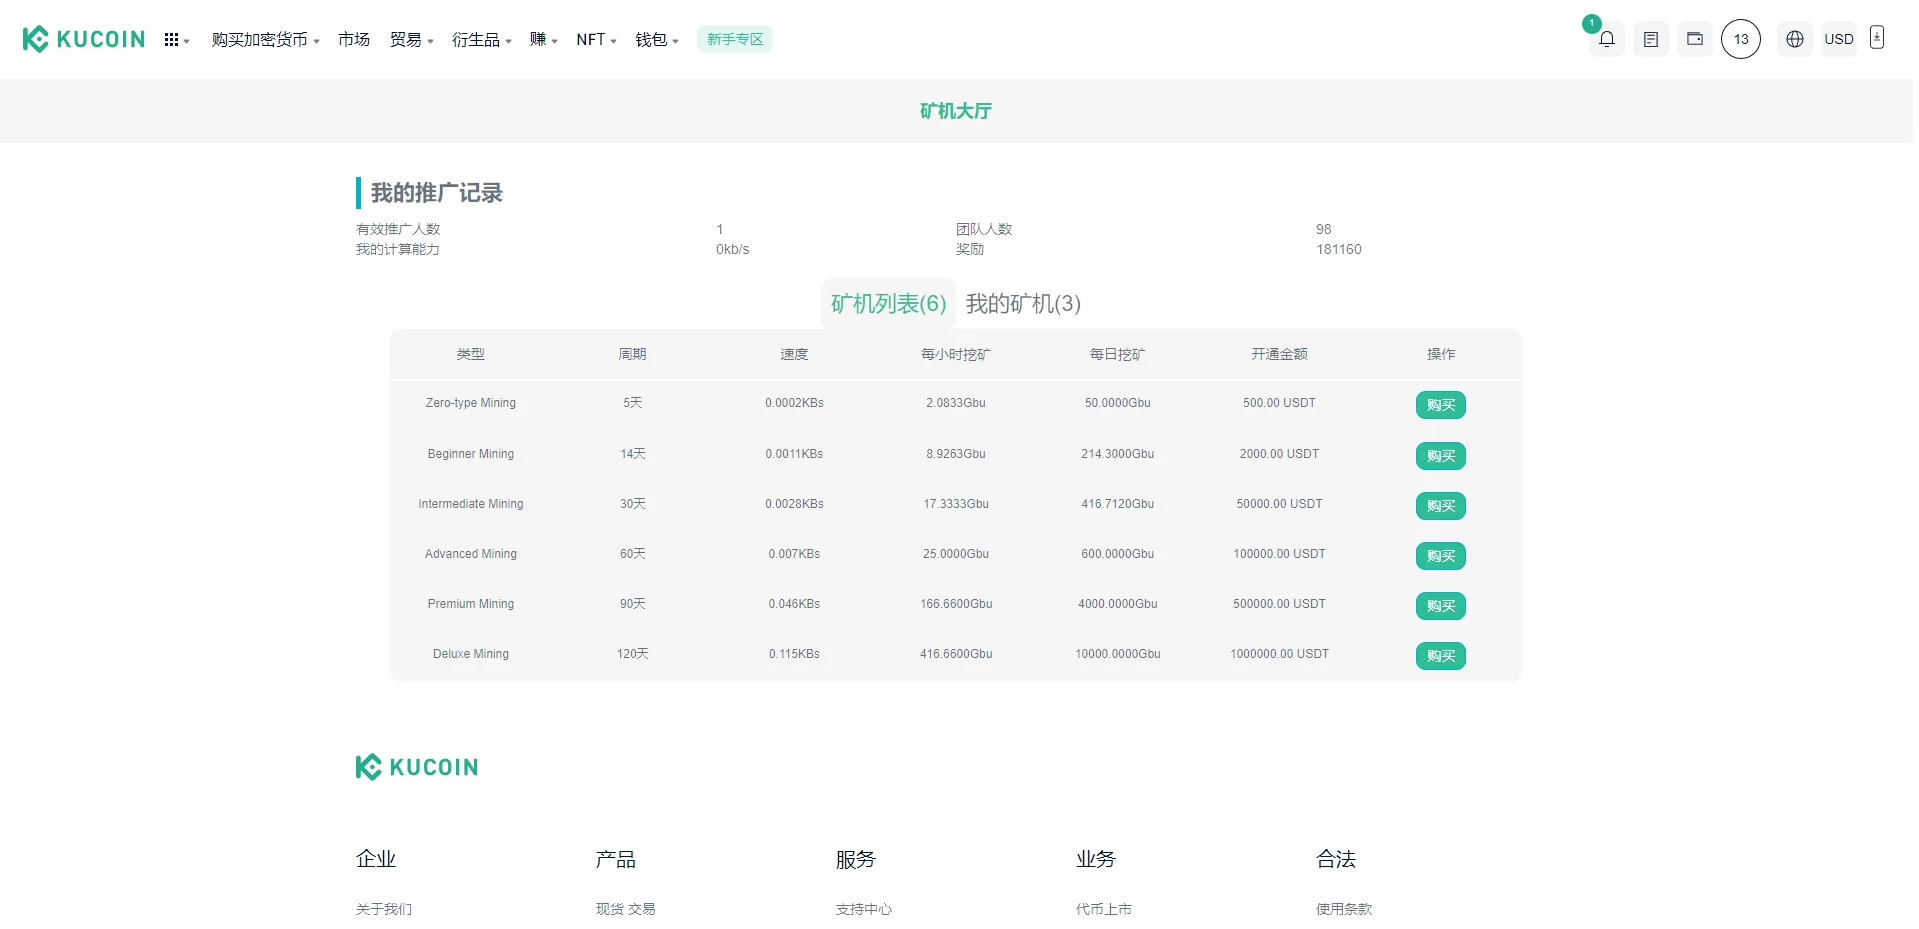Viewport: 1919px width, 929px height.
Task: Select the 矿机列表(6) tab
Action: 888,304
